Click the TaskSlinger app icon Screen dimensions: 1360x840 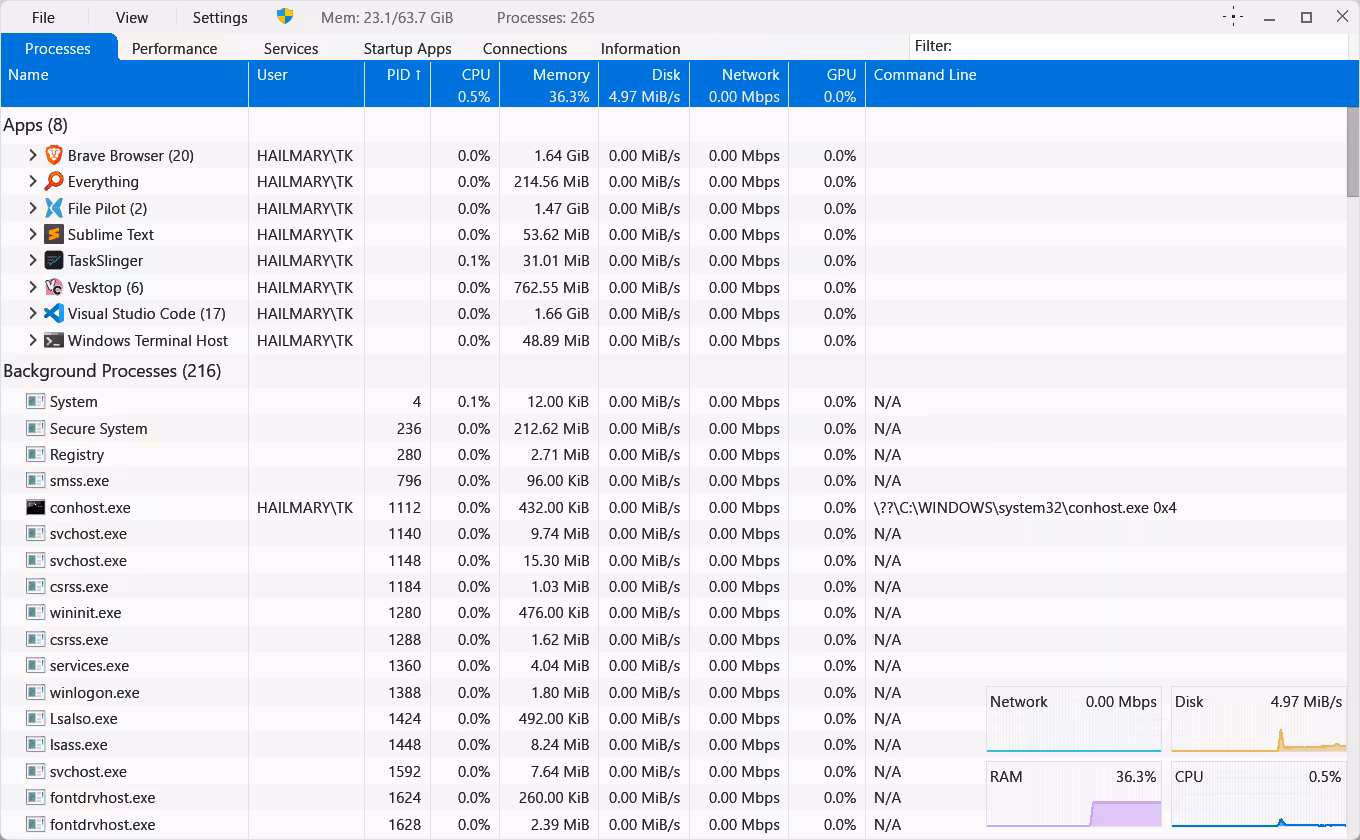click(54, 260)
